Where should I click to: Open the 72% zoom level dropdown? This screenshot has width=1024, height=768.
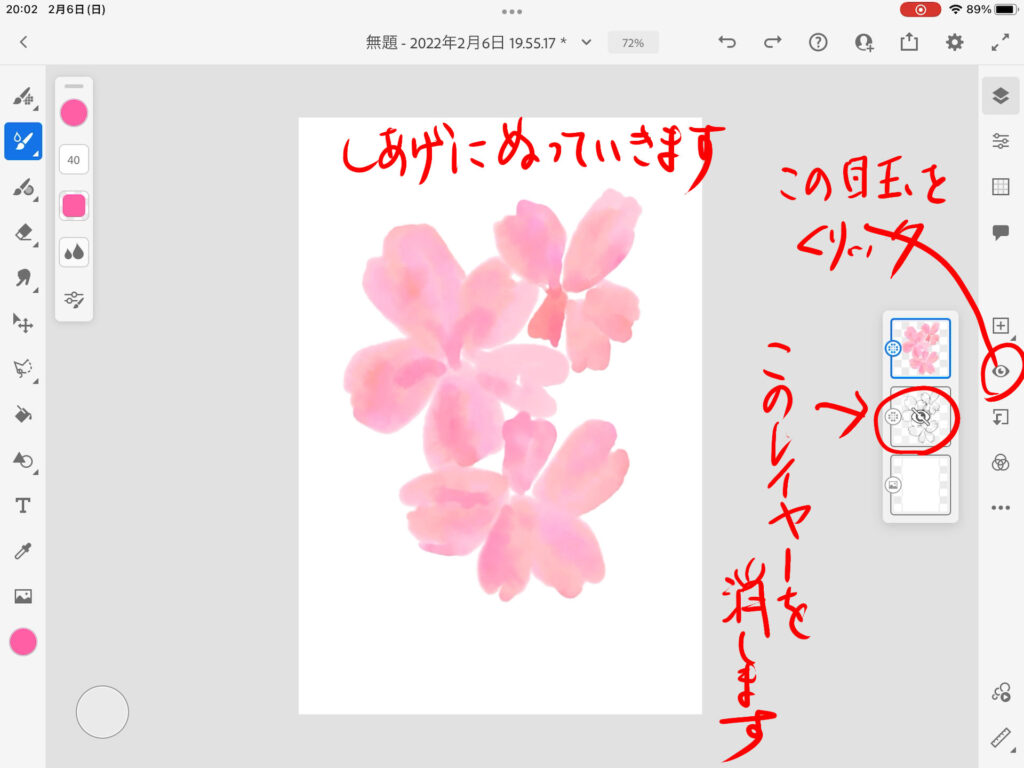coord(633,43)
